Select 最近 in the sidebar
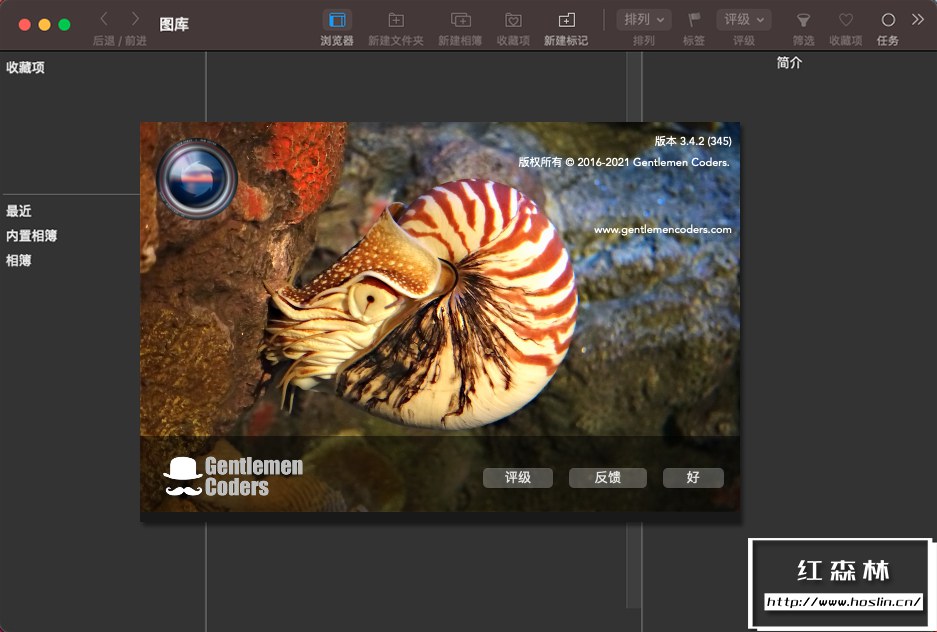 19,211
